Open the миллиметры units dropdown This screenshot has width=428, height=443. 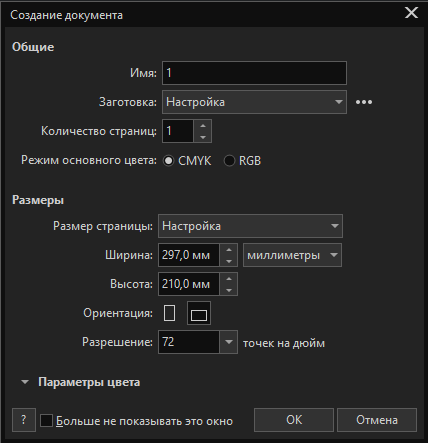292,255
